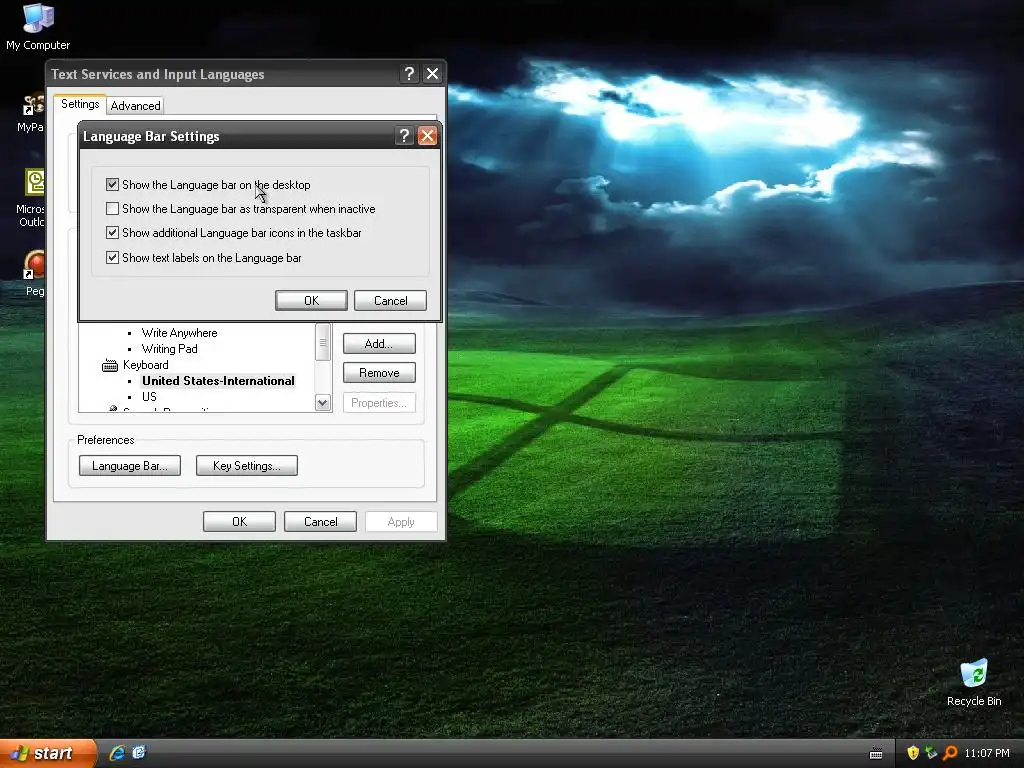Confirm Language Bar Settings with OK

312,300
